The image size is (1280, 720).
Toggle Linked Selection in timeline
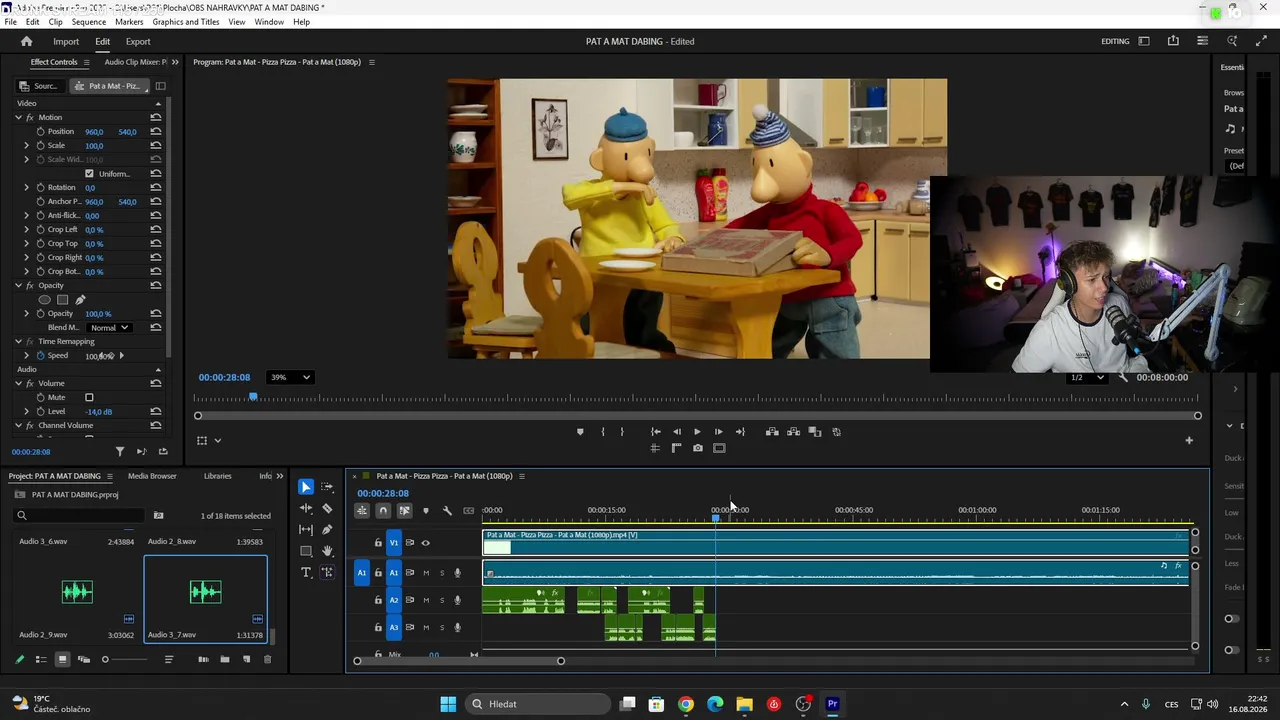click(404, 511)
